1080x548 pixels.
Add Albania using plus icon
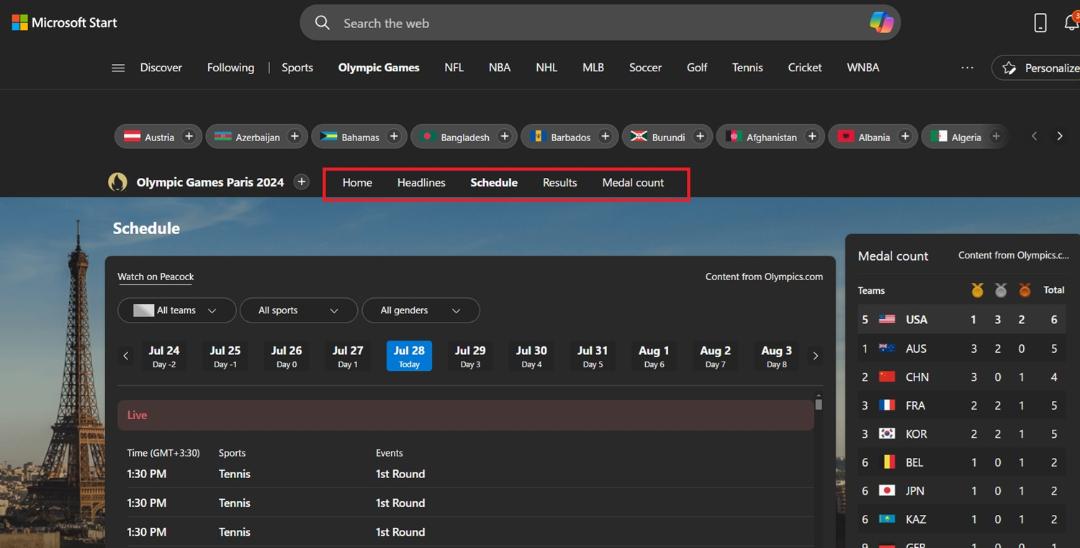905,136
